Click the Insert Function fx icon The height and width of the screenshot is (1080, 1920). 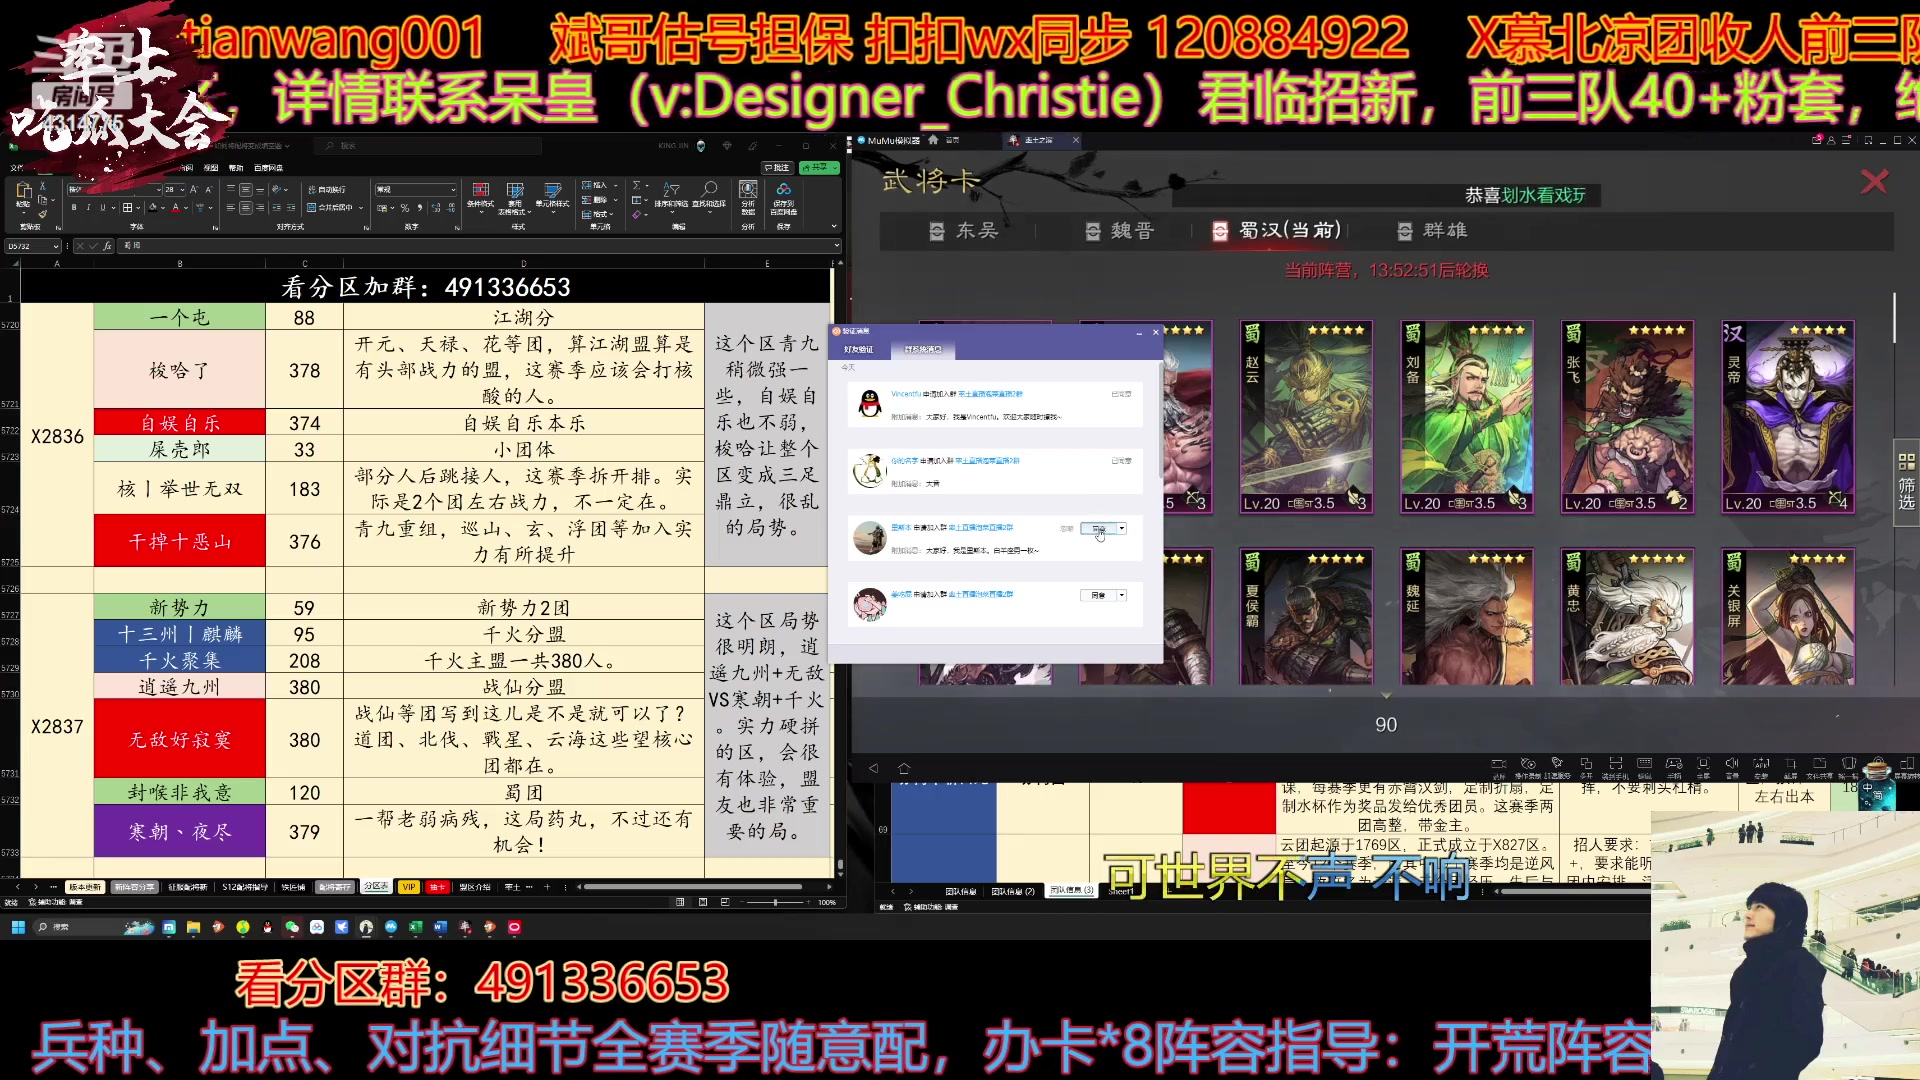[x=107, y=245]
